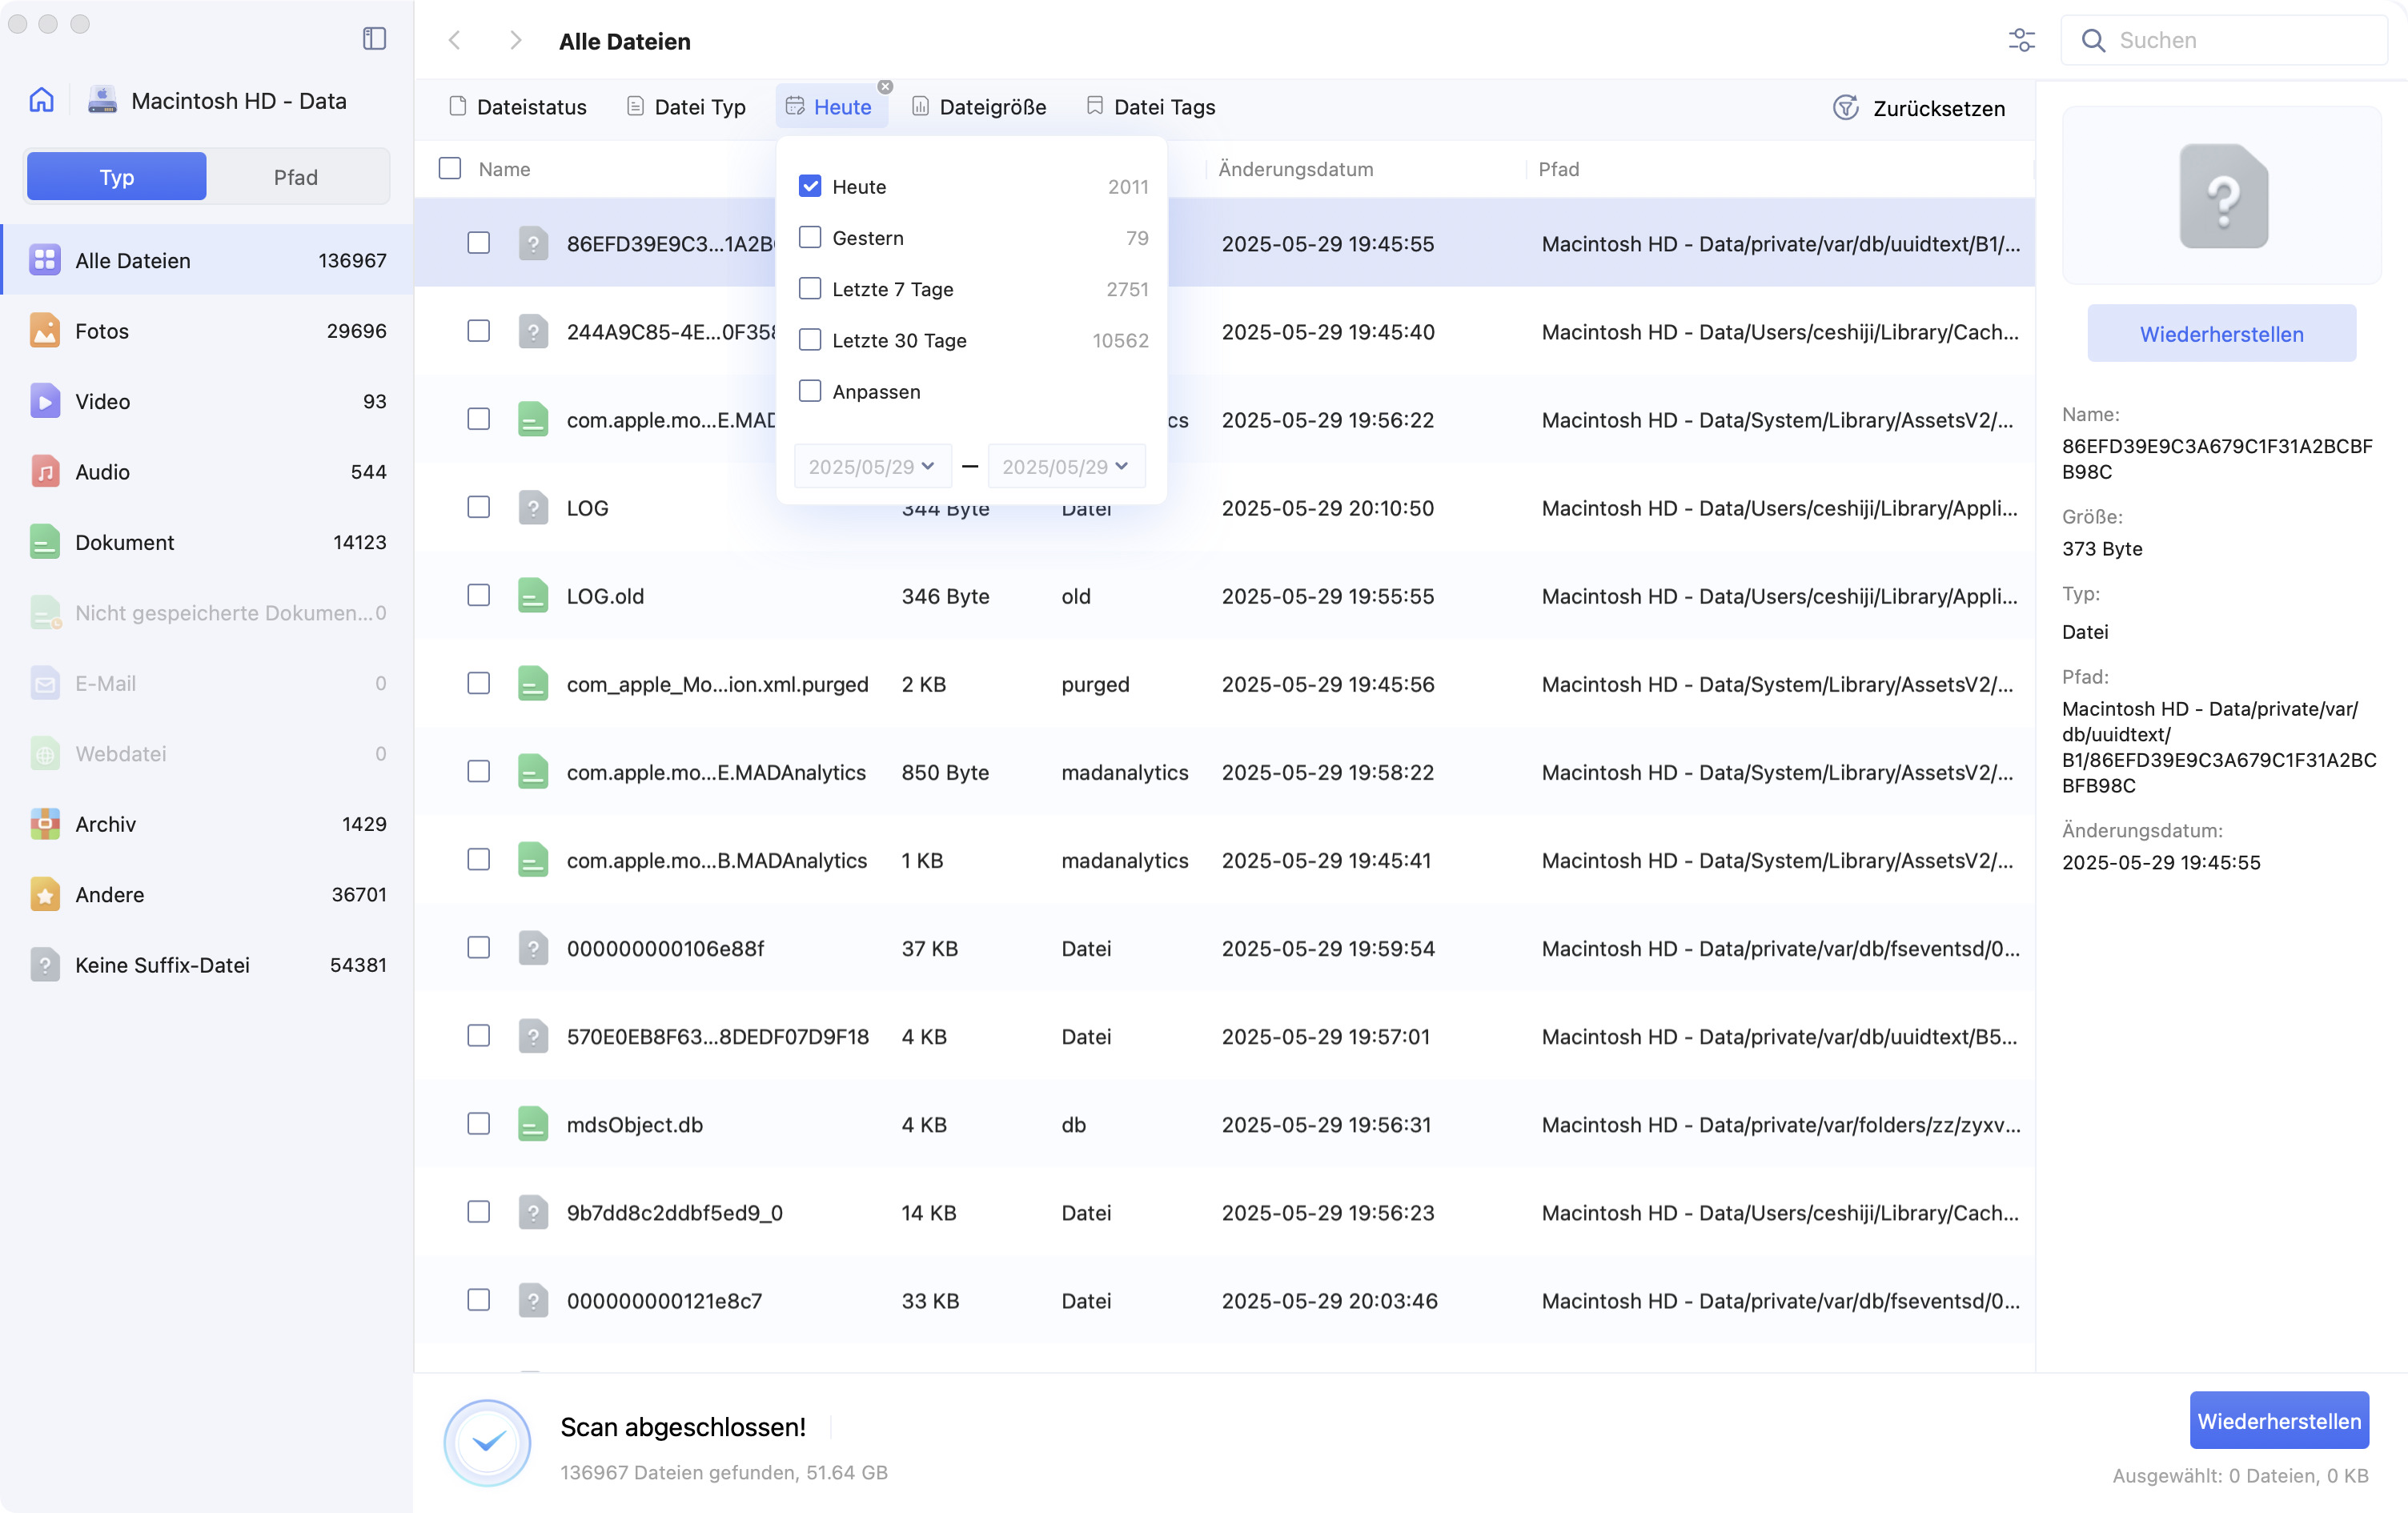Click the scan completed checkmark circle

point(487,1442)
